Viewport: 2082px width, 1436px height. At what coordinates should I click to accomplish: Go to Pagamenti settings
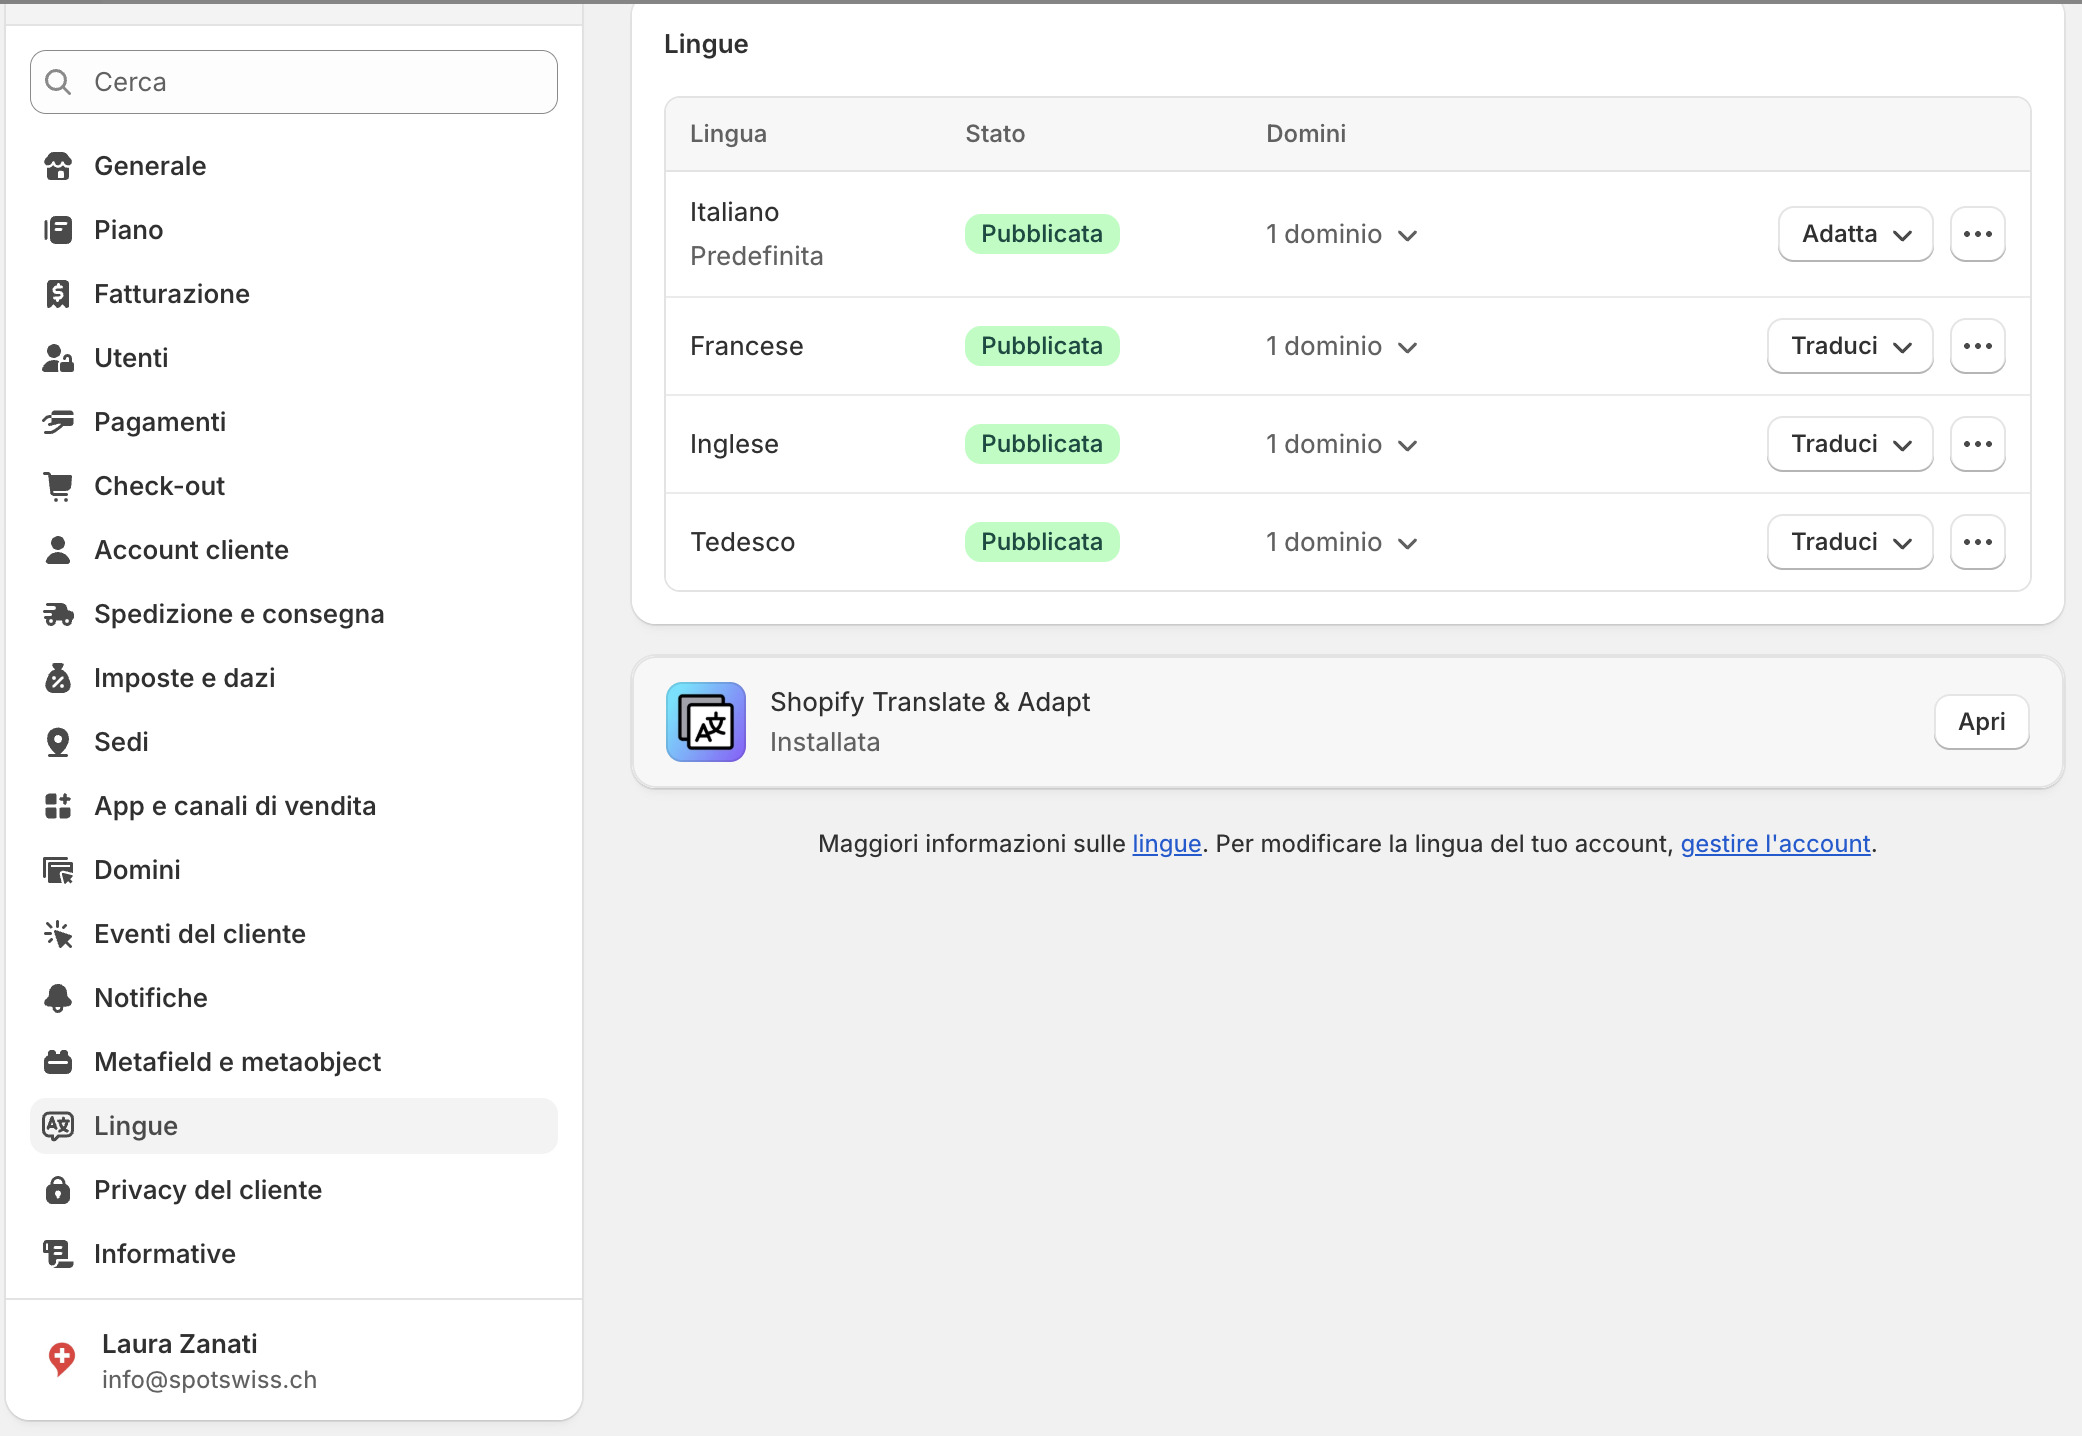pos(160,422)
